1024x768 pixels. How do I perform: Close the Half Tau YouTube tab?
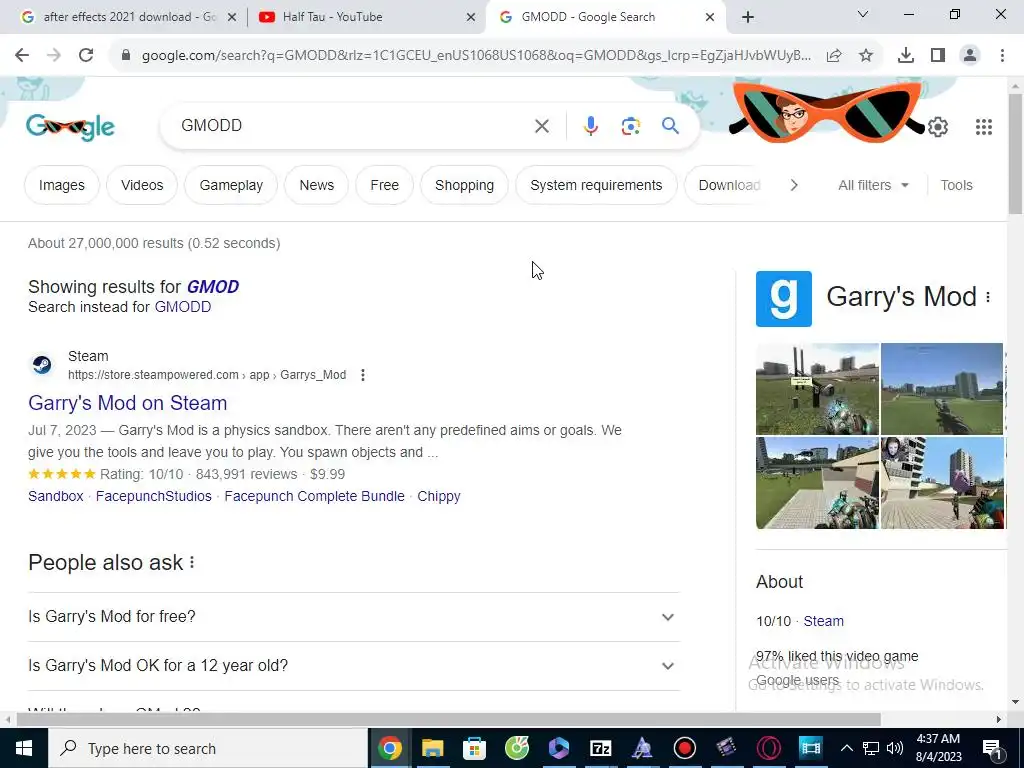(471, 17)
